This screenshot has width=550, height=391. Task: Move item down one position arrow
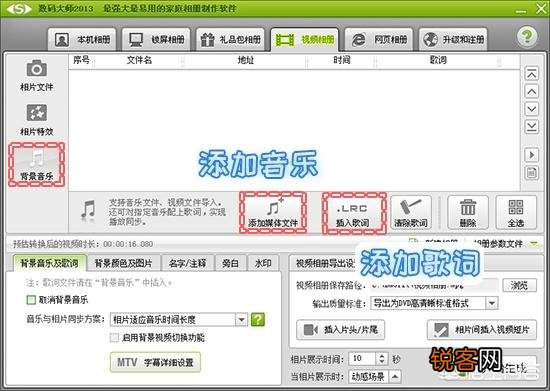[531, 109]
